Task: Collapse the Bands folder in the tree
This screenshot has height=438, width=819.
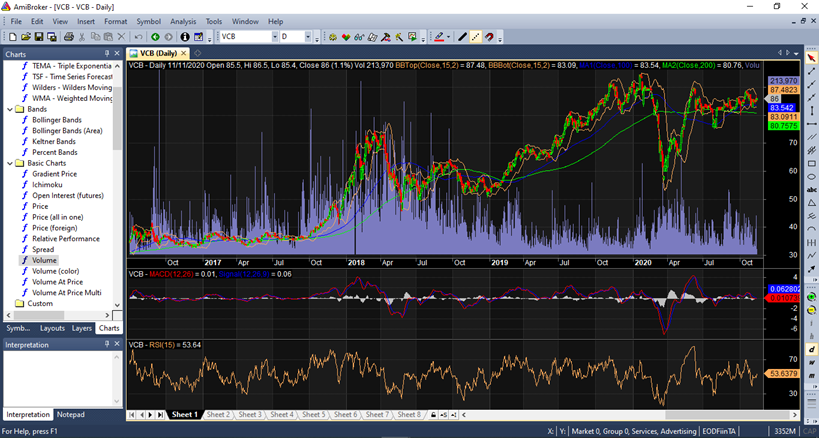Action: pos(11,109)
